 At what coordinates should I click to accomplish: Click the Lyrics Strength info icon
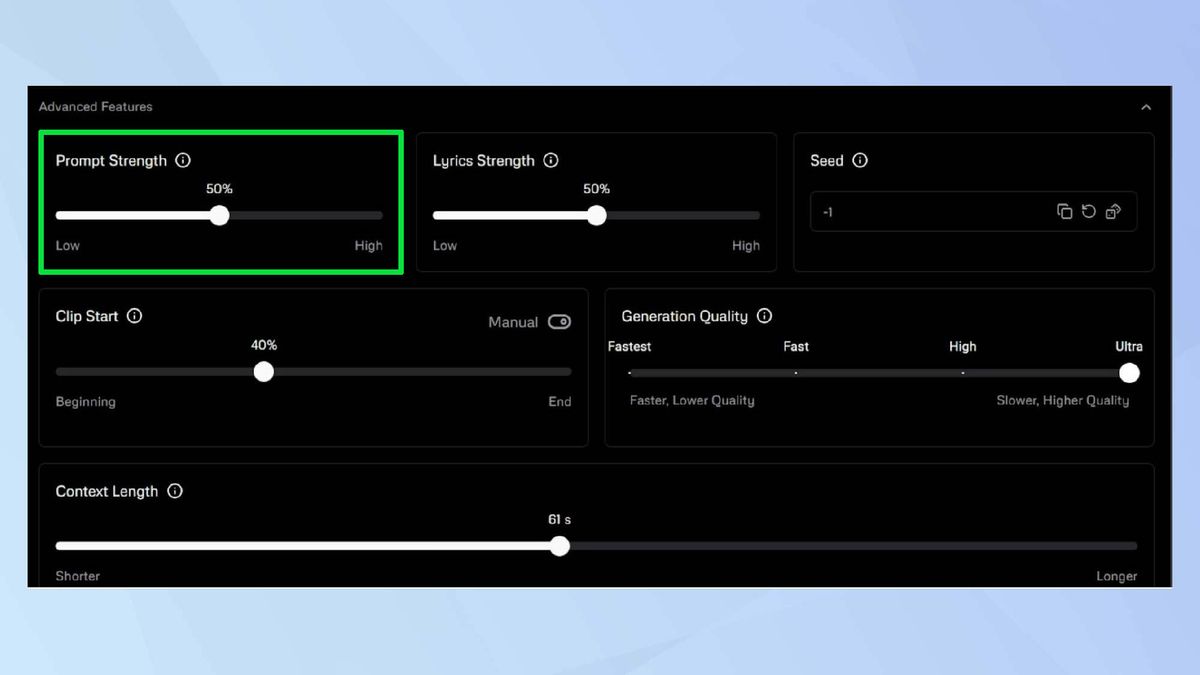[x=551, y=160]
